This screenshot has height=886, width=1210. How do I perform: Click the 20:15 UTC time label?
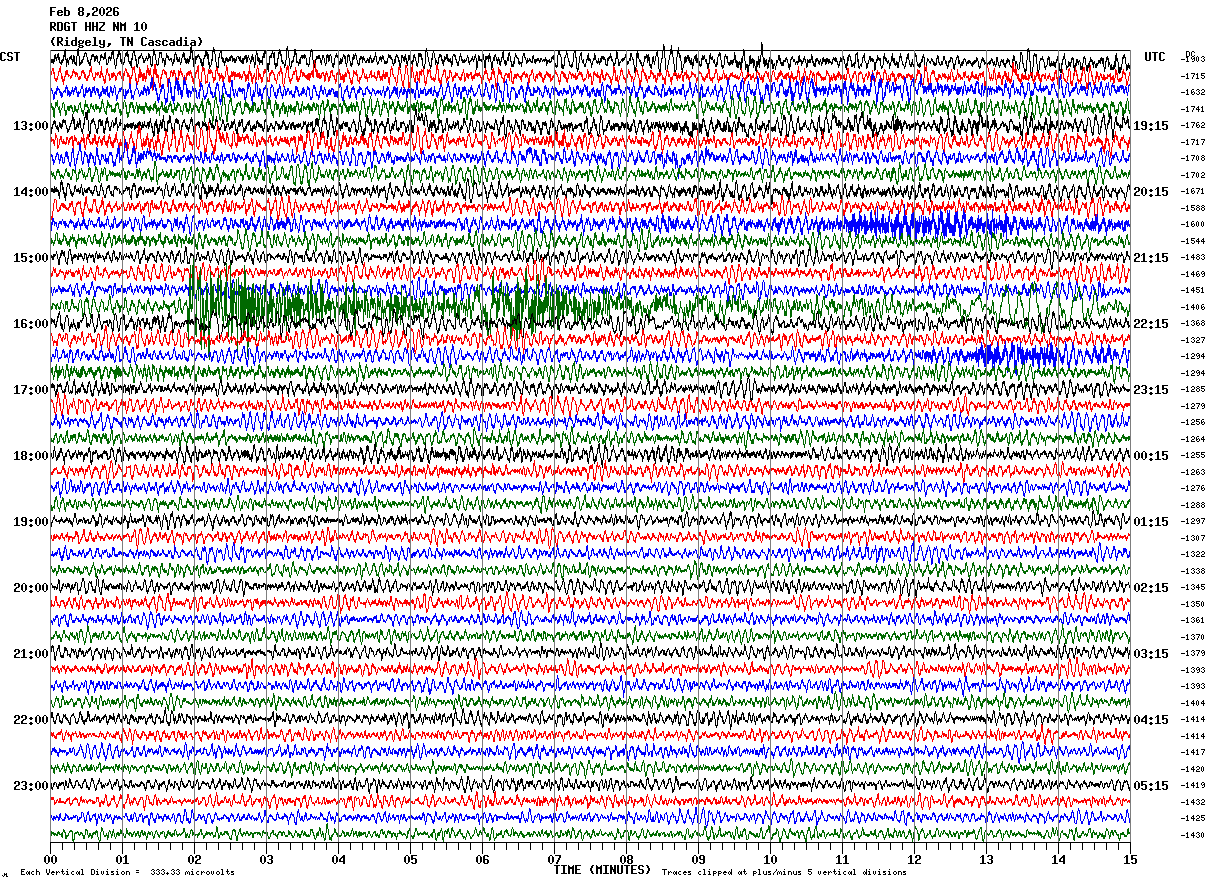click(x=1150, y=192)
